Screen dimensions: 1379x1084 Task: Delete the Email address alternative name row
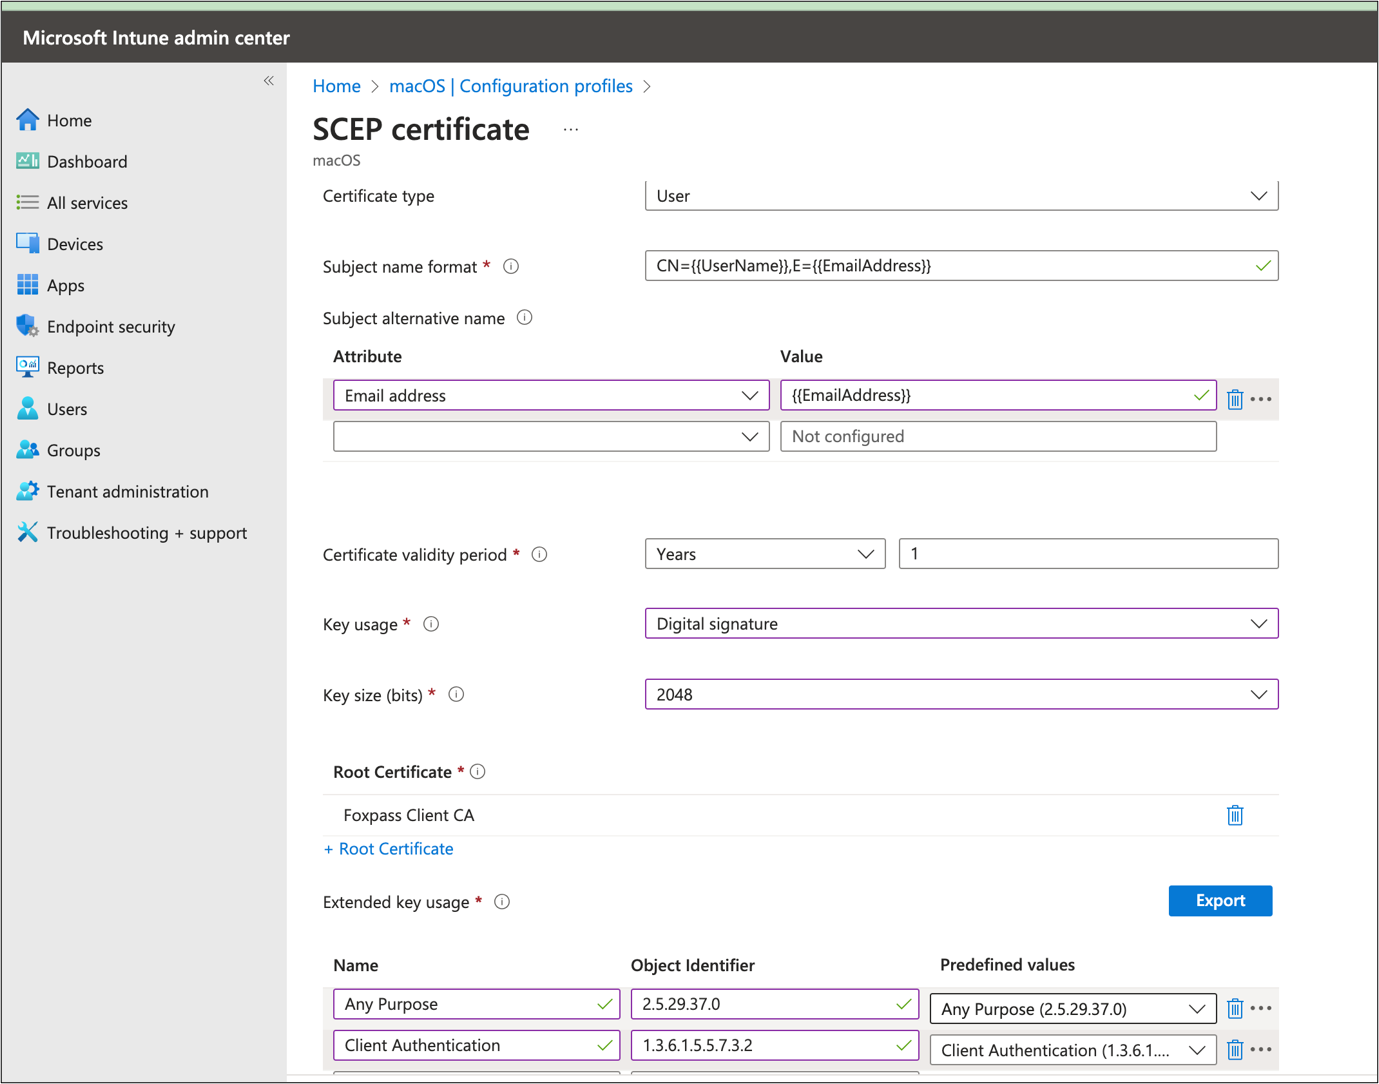pos(1234,399)
